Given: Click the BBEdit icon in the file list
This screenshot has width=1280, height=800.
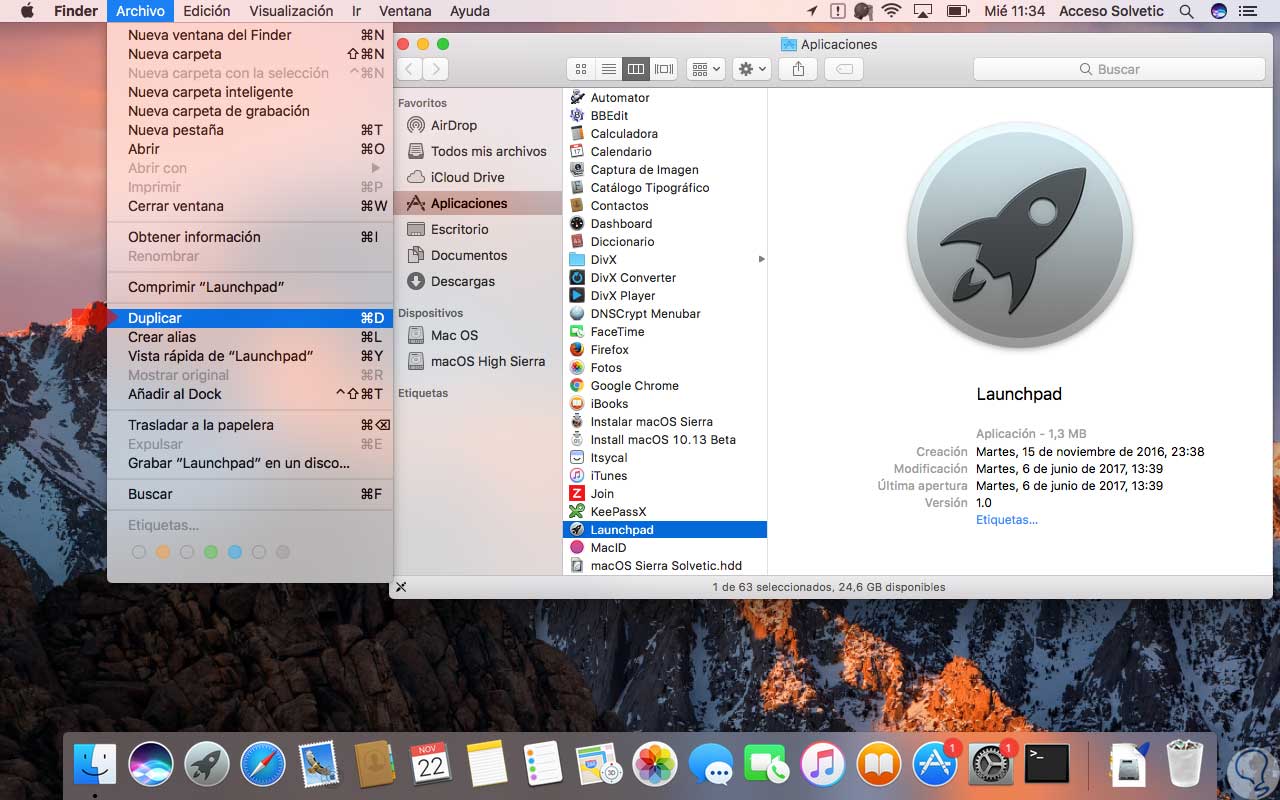Looking at the screenshot, I should 577,116.
